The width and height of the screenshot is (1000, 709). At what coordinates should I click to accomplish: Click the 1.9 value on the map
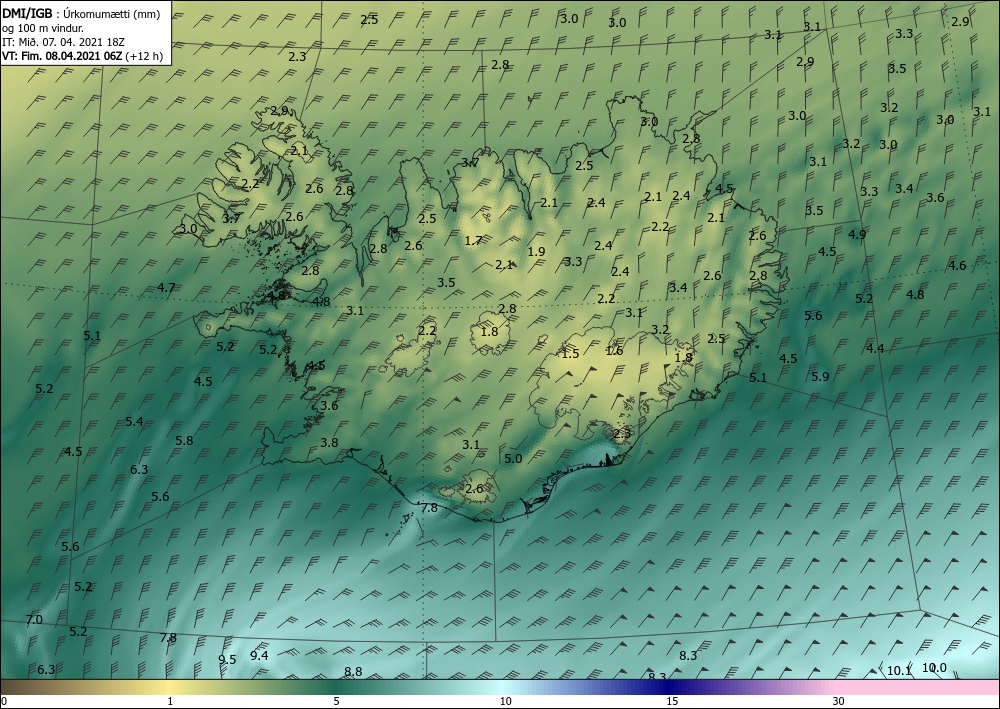click(x=536, y=251)
